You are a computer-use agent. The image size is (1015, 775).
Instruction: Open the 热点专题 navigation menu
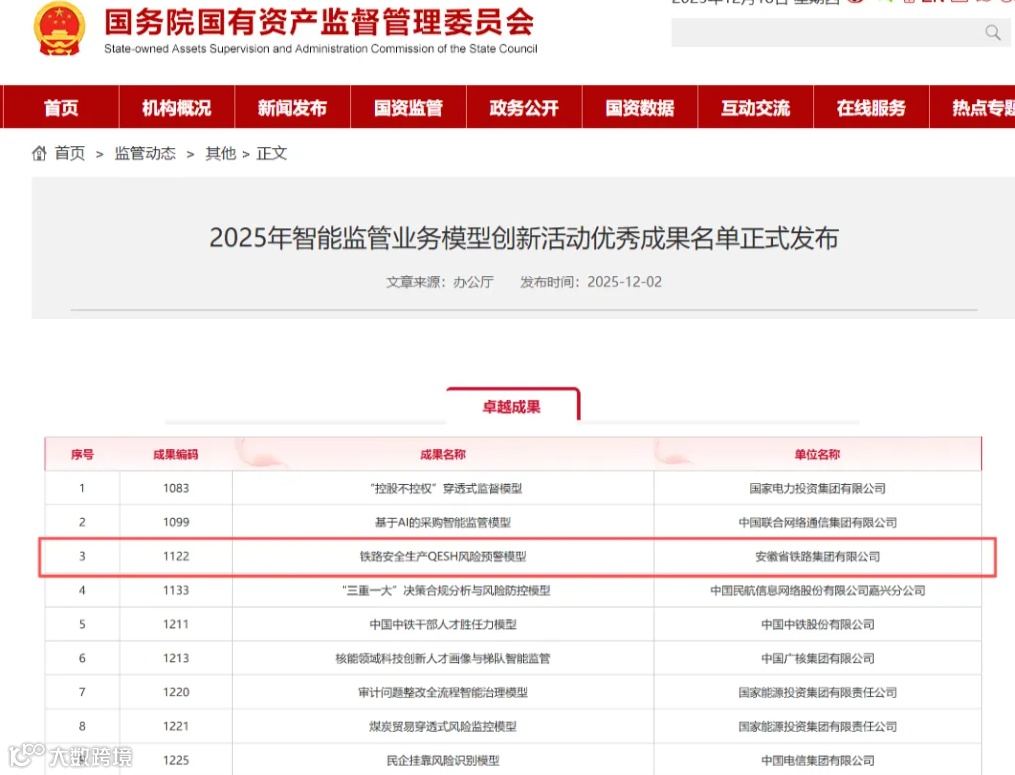972,107
